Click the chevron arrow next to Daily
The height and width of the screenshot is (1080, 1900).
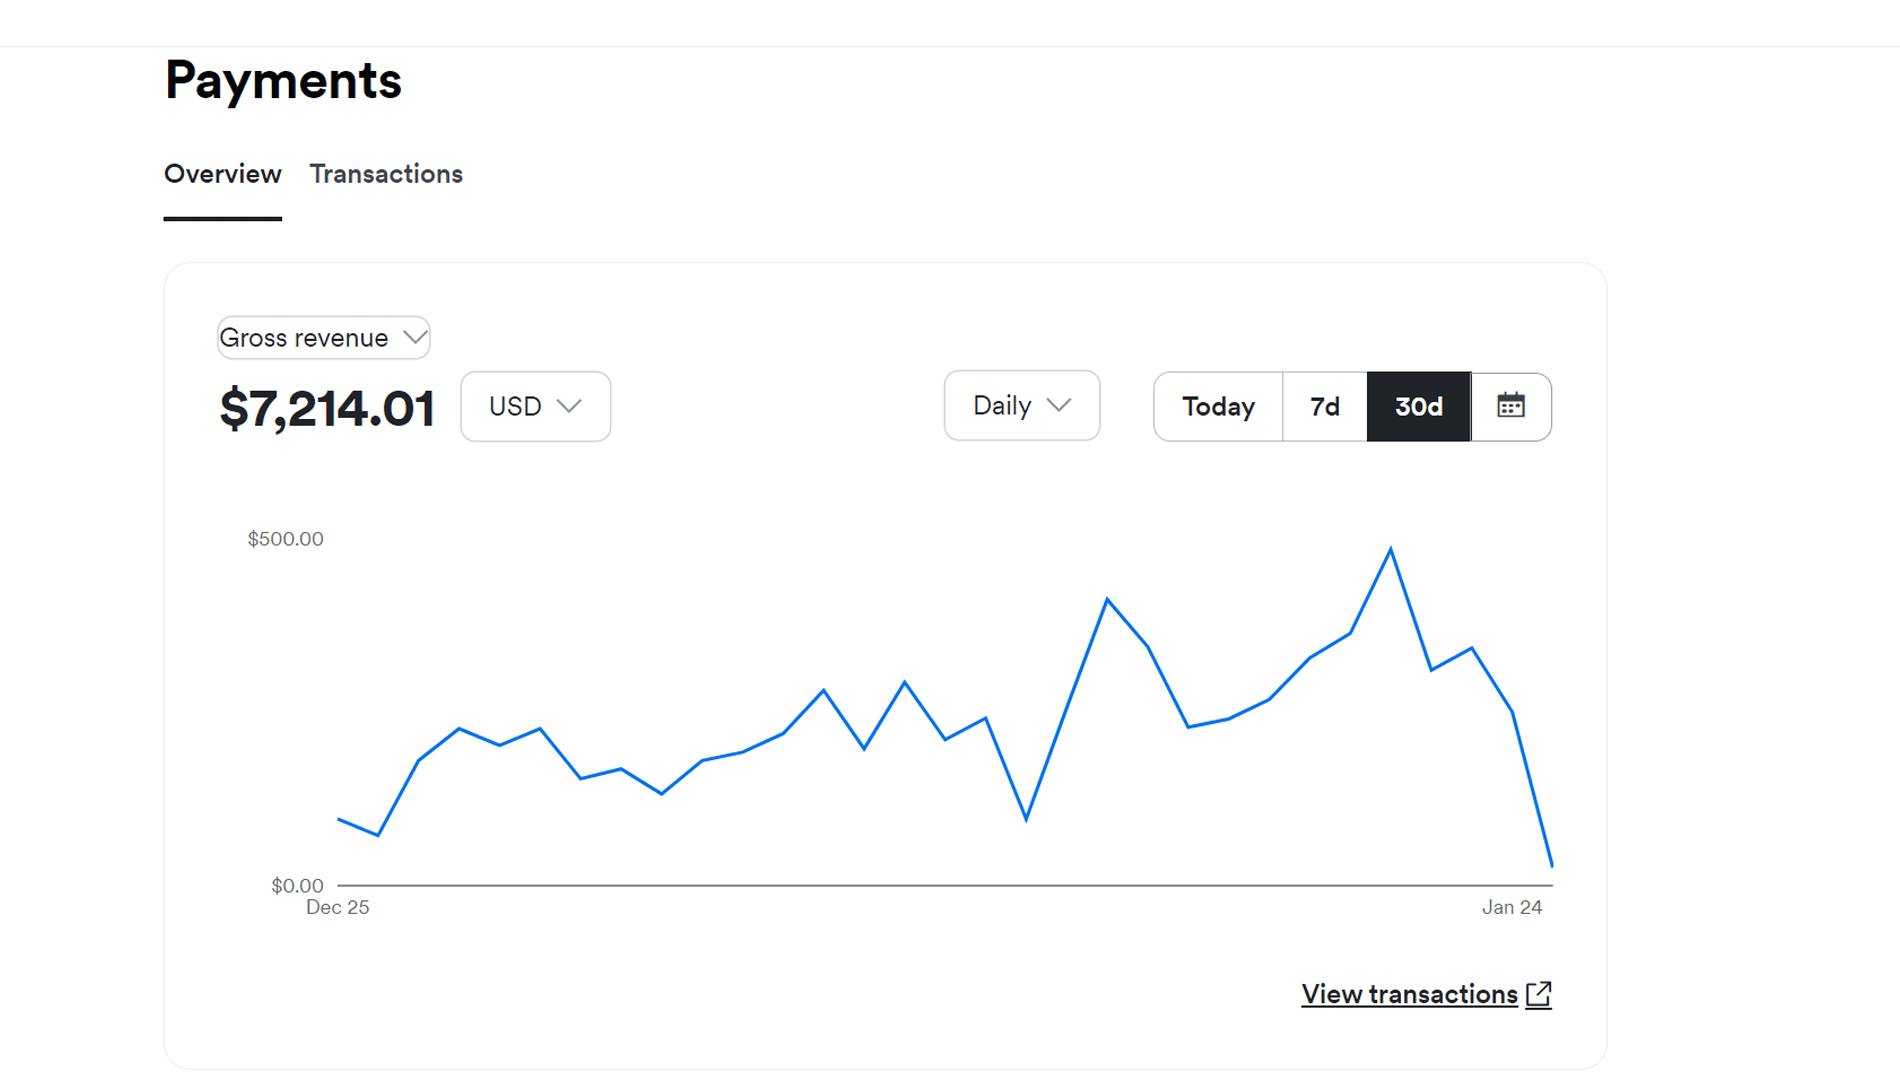pyautogui.click(x=1058, y=405)
